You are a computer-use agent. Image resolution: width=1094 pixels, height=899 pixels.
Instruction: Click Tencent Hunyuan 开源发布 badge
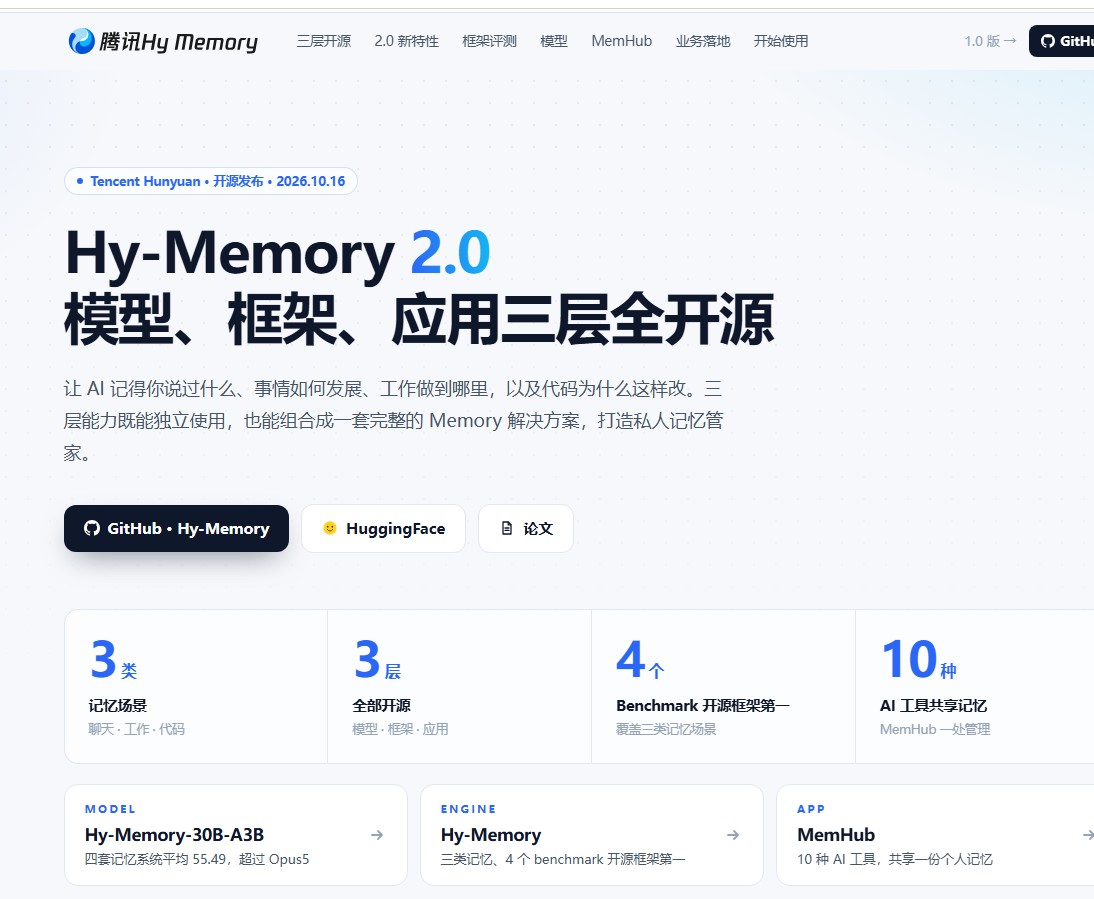pyautogui.click(x=211, y=181)
